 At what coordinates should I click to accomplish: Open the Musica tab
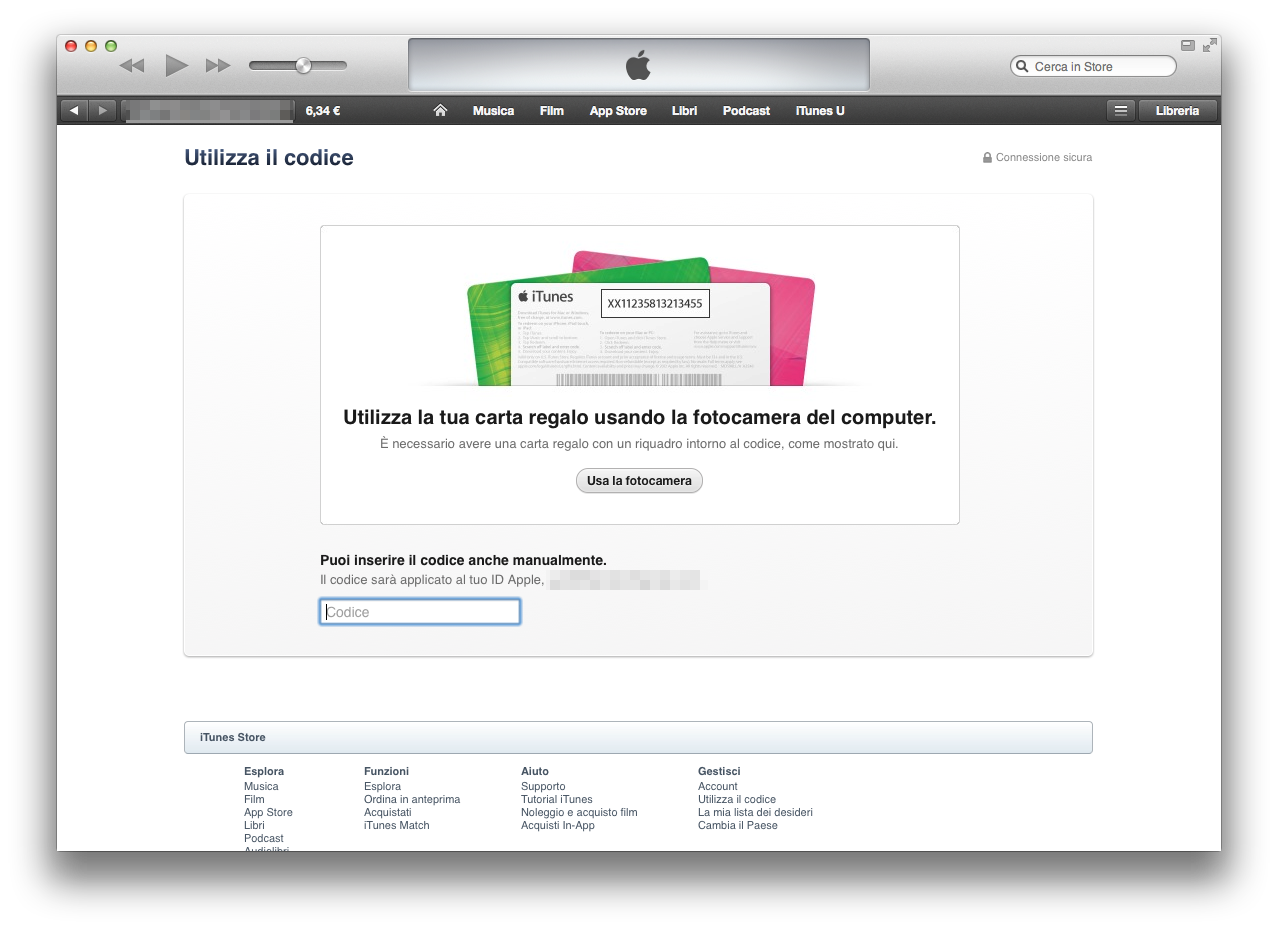[x=493, y=111]
